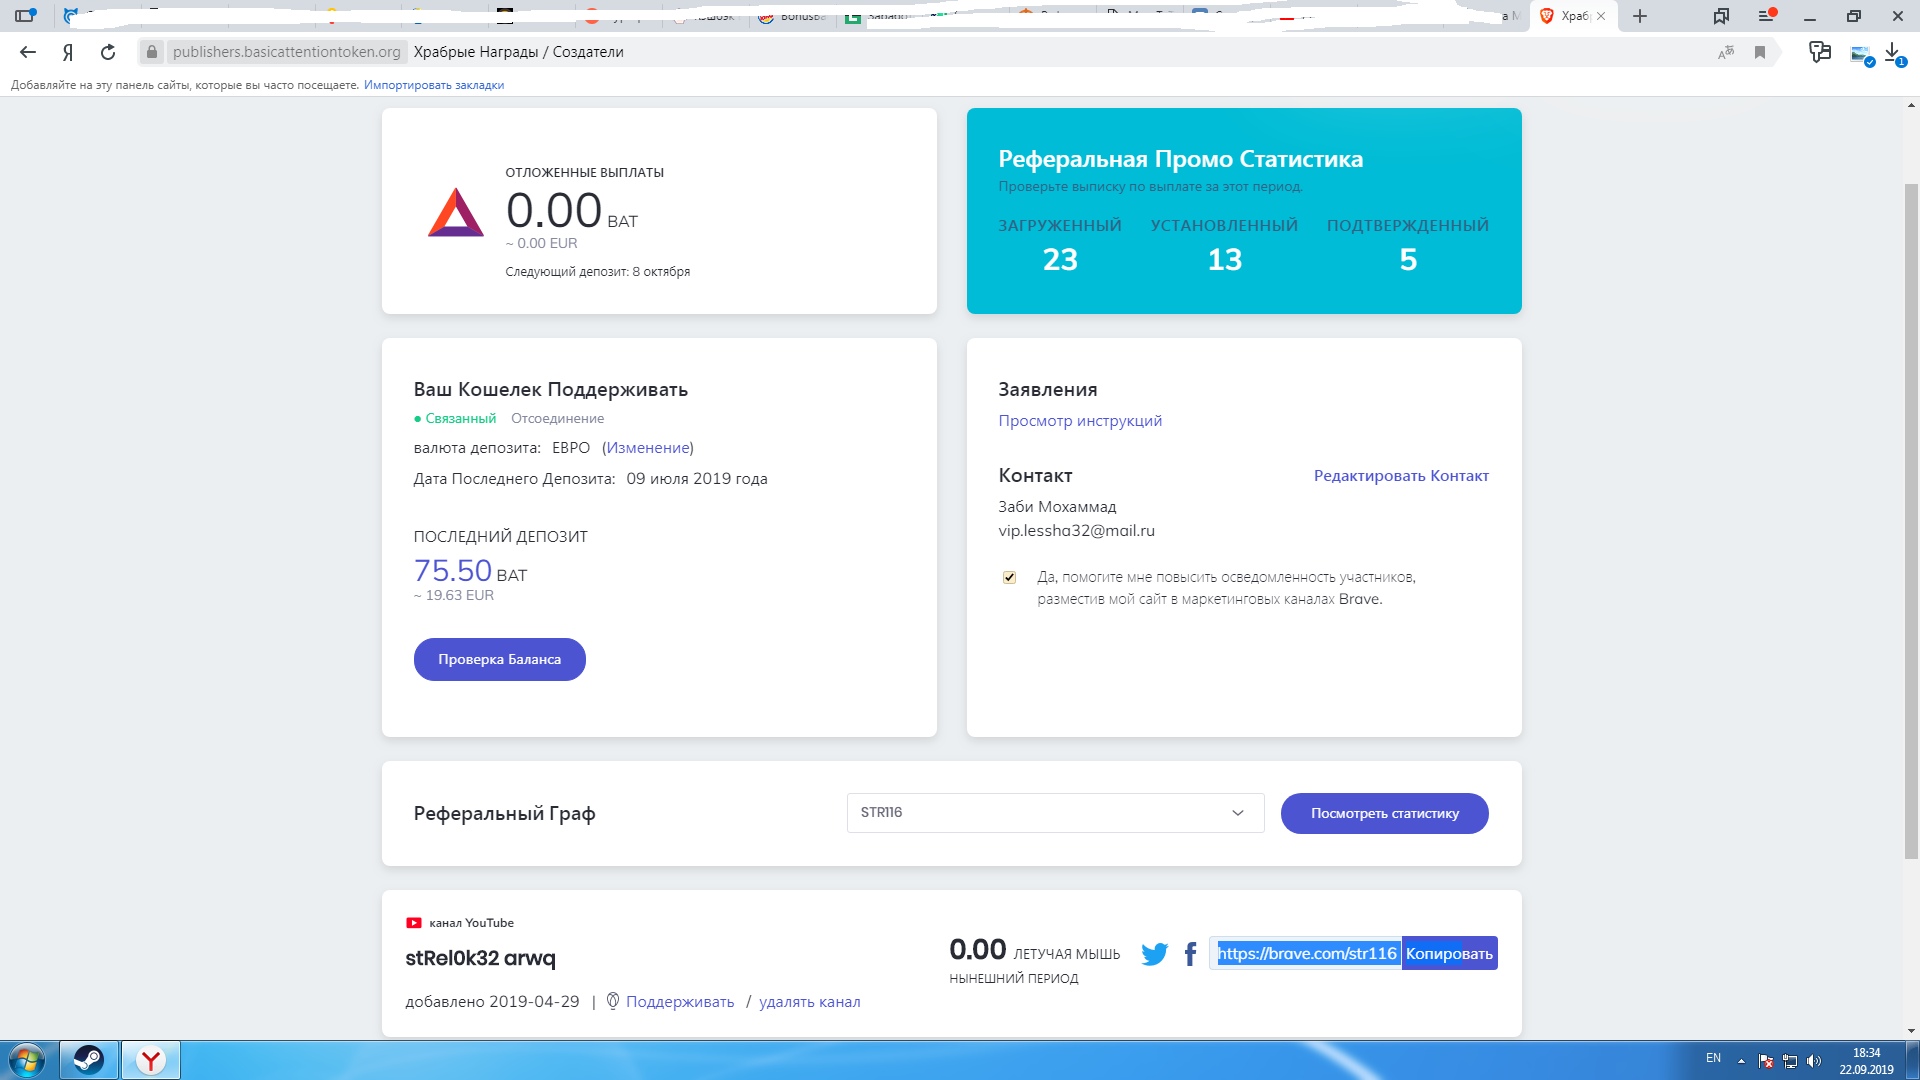Click the browser back arrow
Screen dimensions: 1920x1080
tap(28, 52)
